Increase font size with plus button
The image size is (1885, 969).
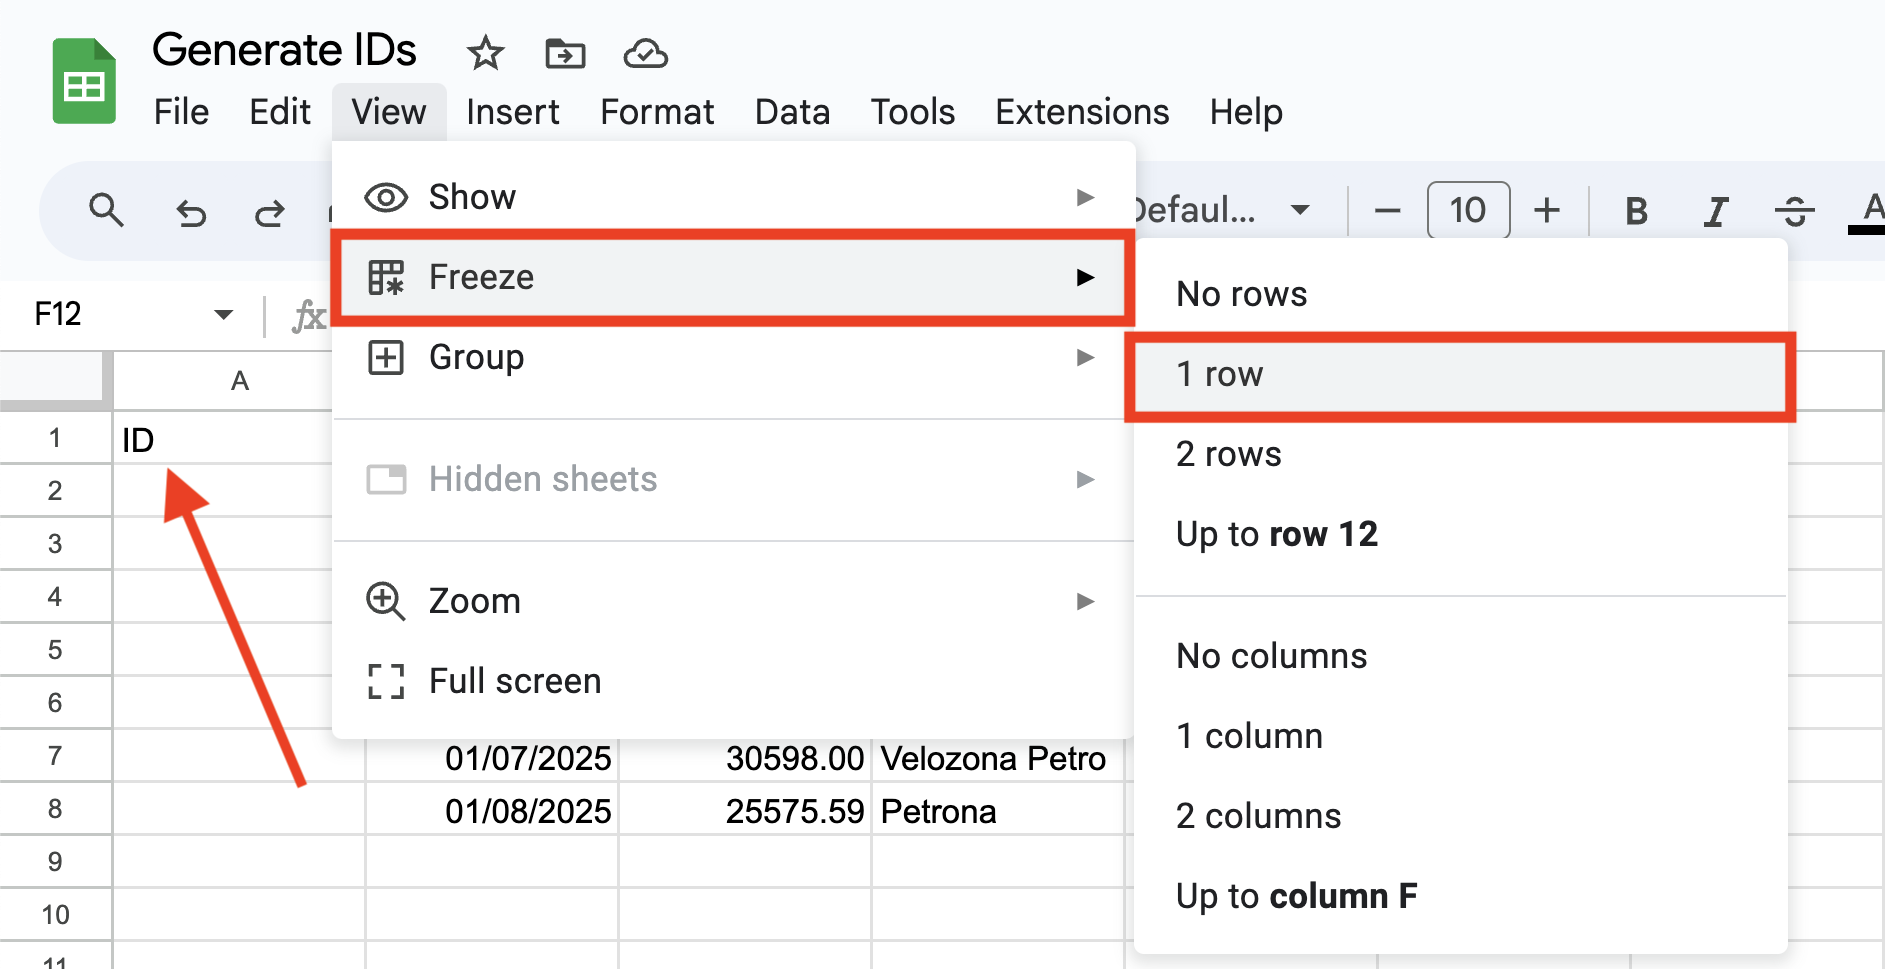click(x=1547, y=211)
